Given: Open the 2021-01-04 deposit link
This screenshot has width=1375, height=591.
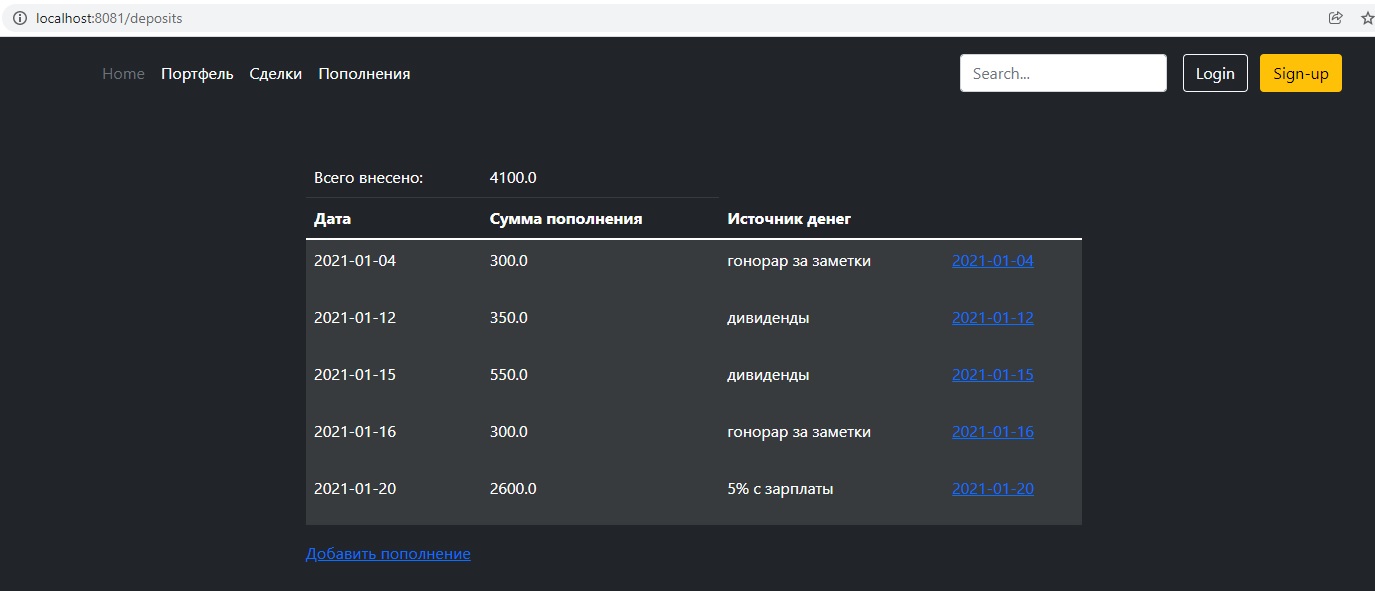Looking at the screenshot, I should pos(992,260).
